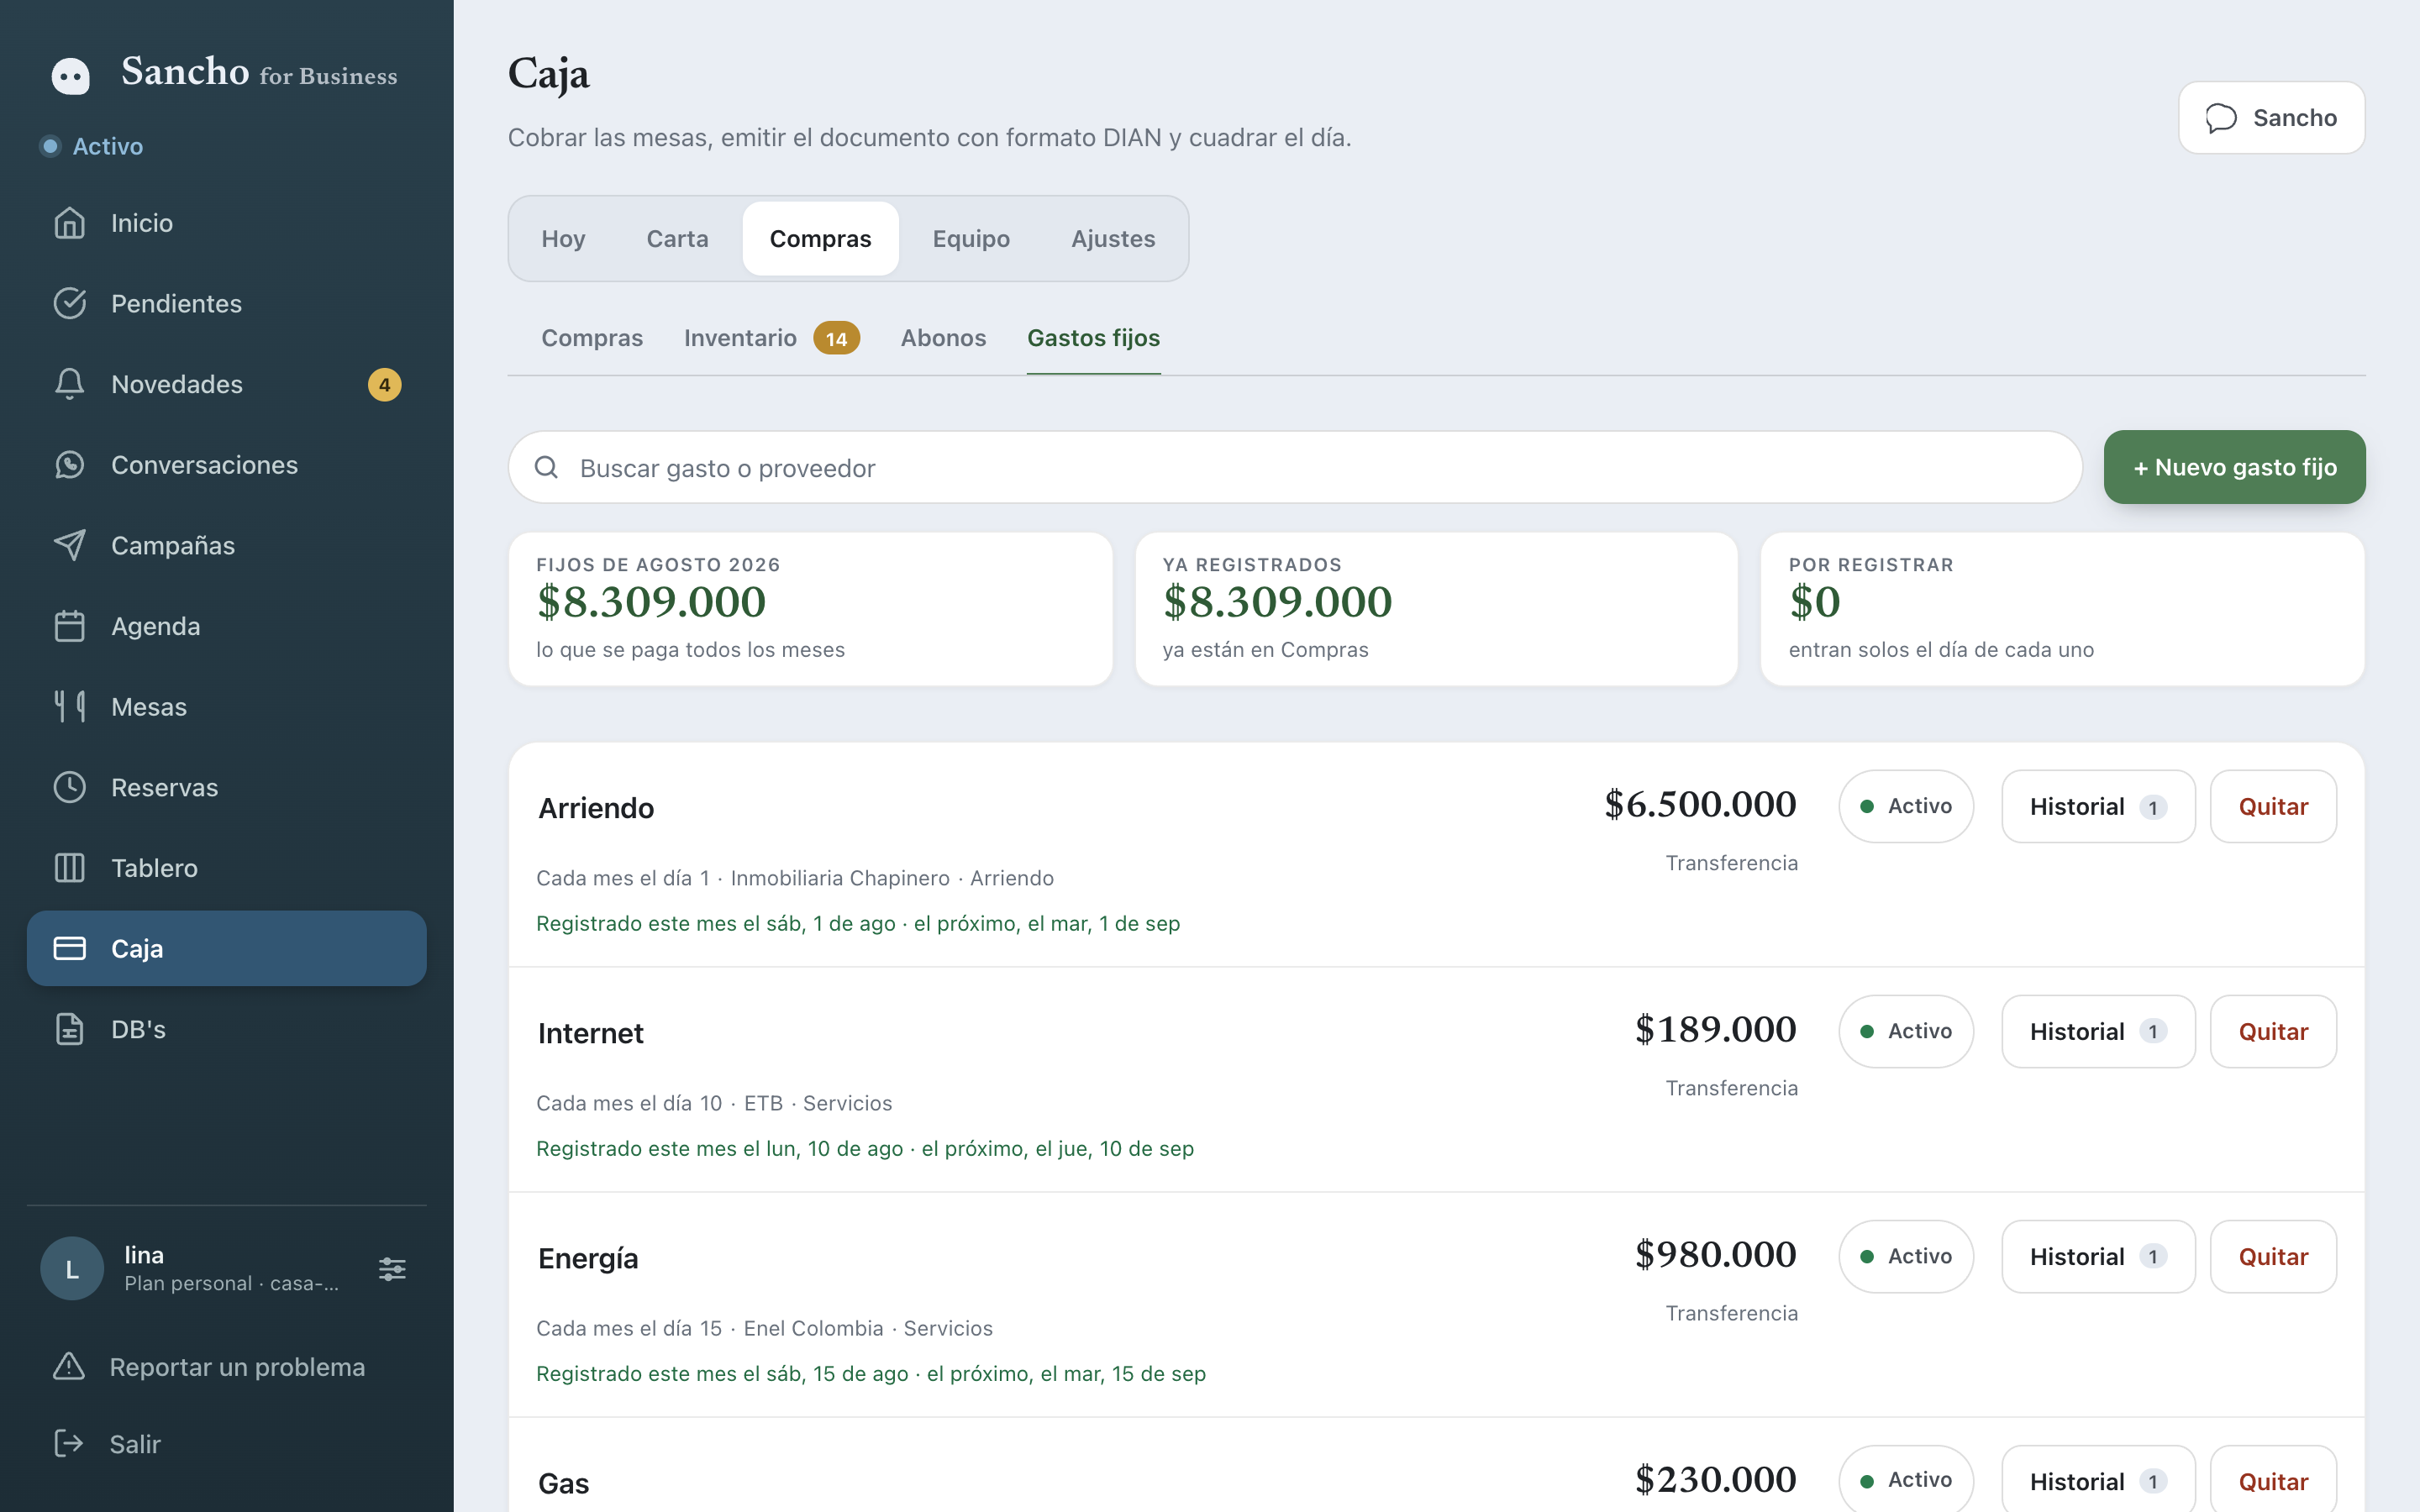Toggle Activo status on Arriendo expense
The width and height of the screenshot is (2420, 1512).
coord(1906,806)
